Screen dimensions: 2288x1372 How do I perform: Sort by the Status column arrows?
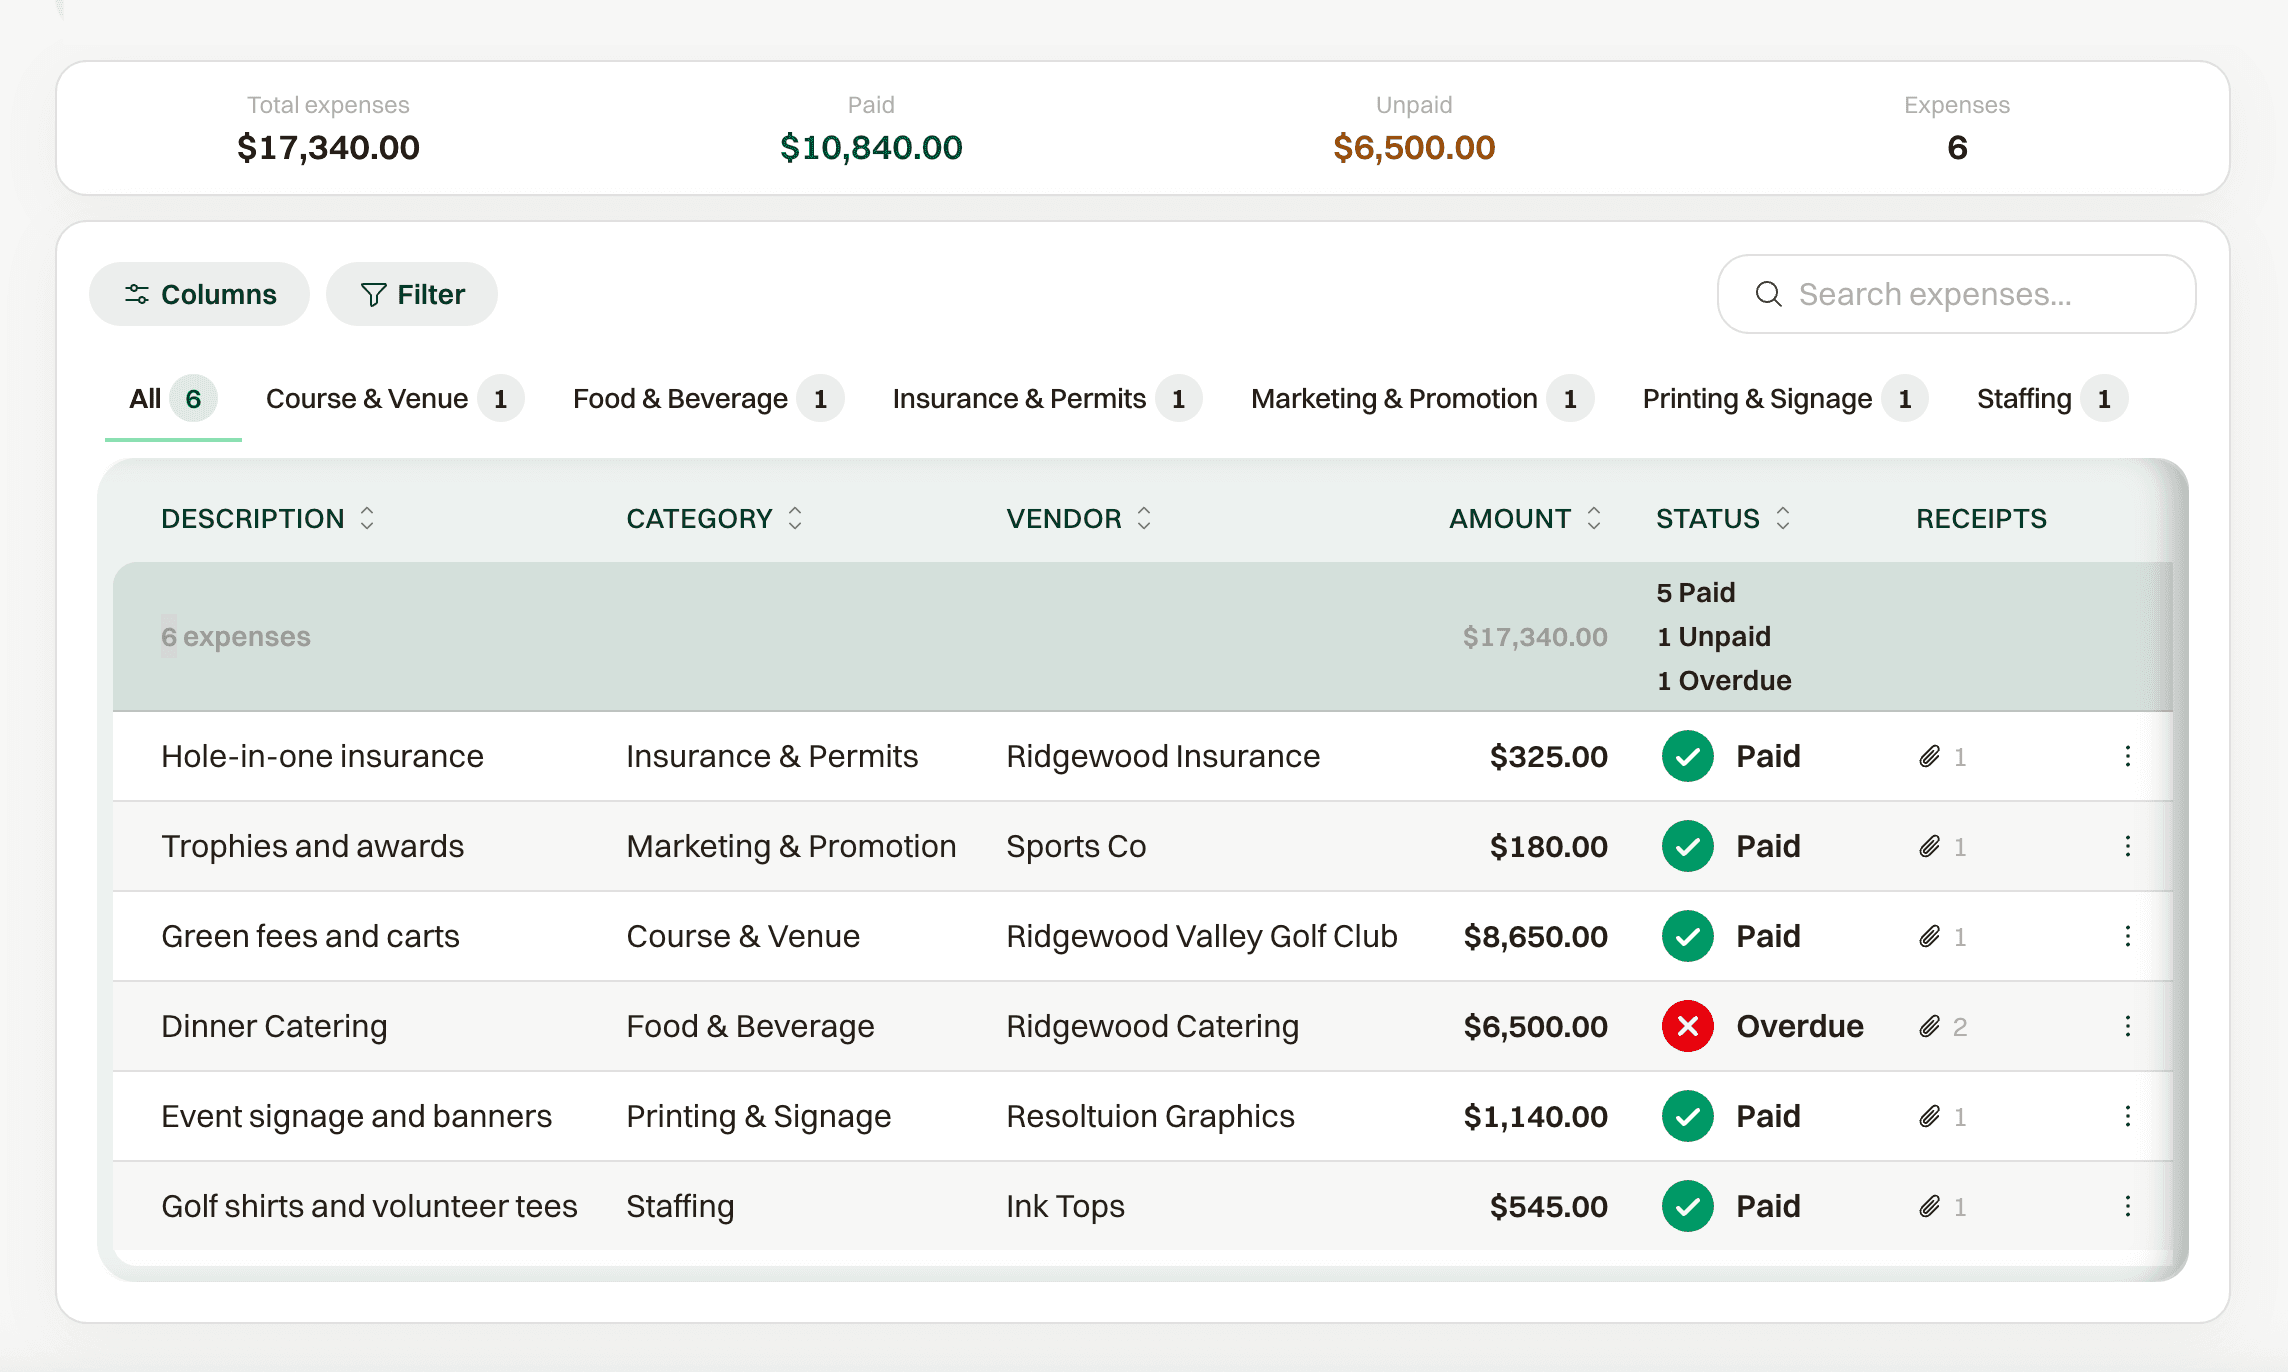pos(1783,518)
